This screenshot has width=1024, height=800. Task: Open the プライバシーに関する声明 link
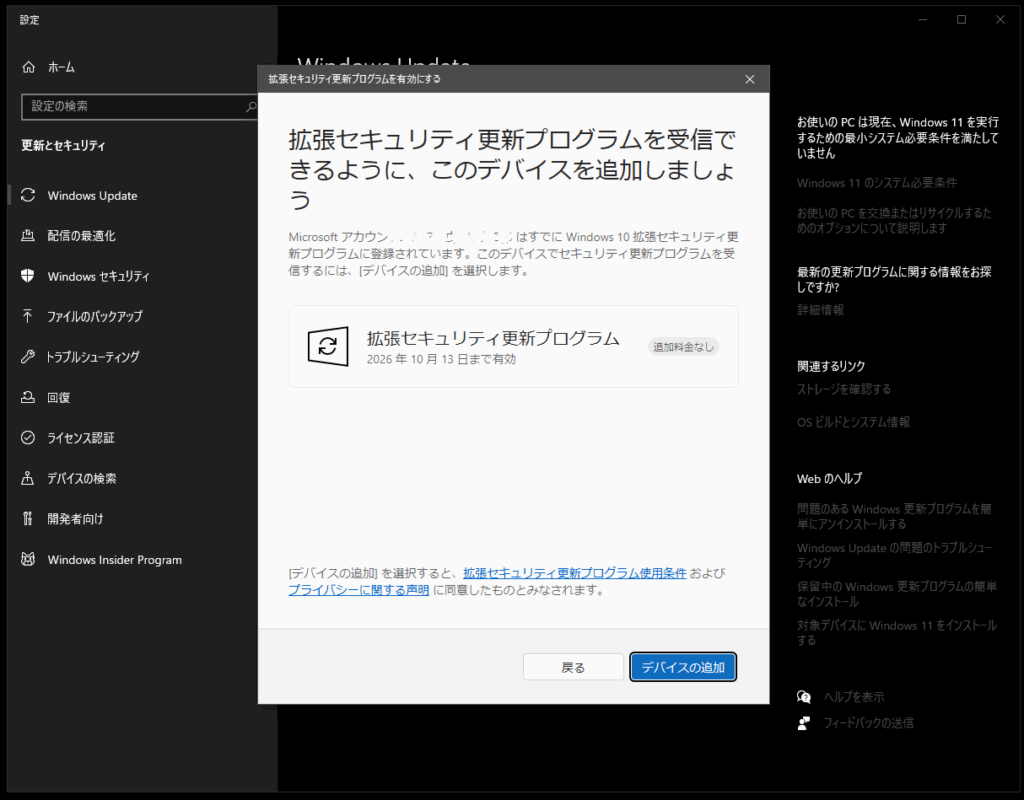coord(359,590)
